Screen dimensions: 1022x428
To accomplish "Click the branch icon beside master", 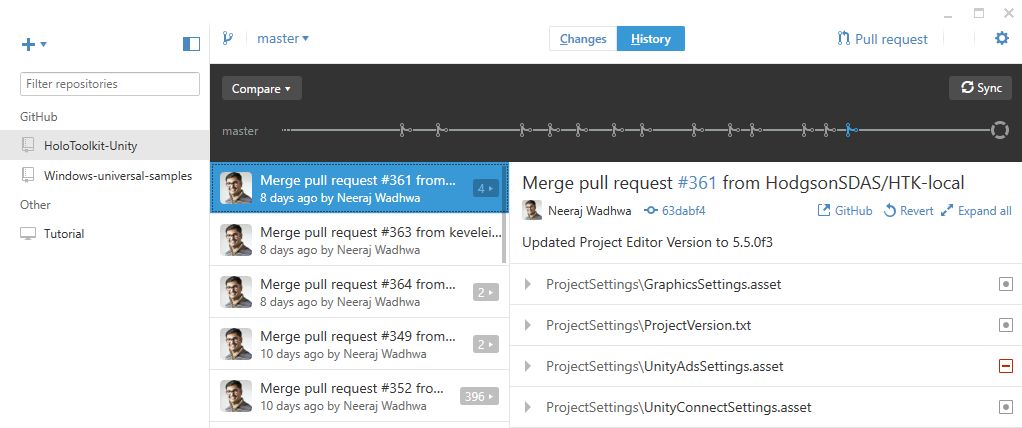I will [x=228, y=39].
